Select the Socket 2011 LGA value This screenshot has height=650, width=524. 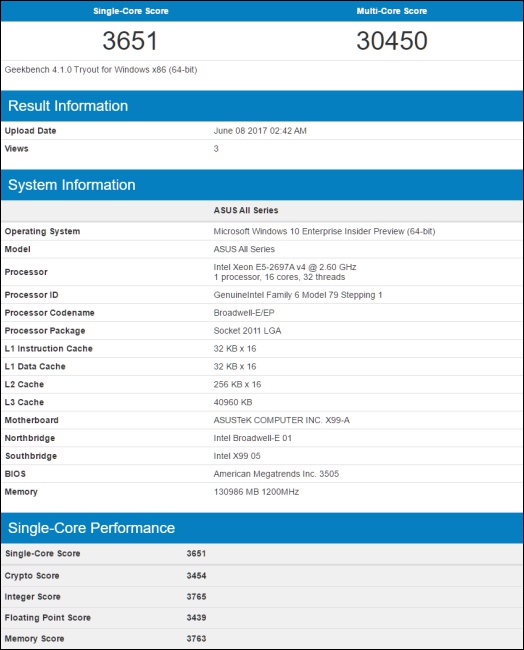[x=247, y=330]
